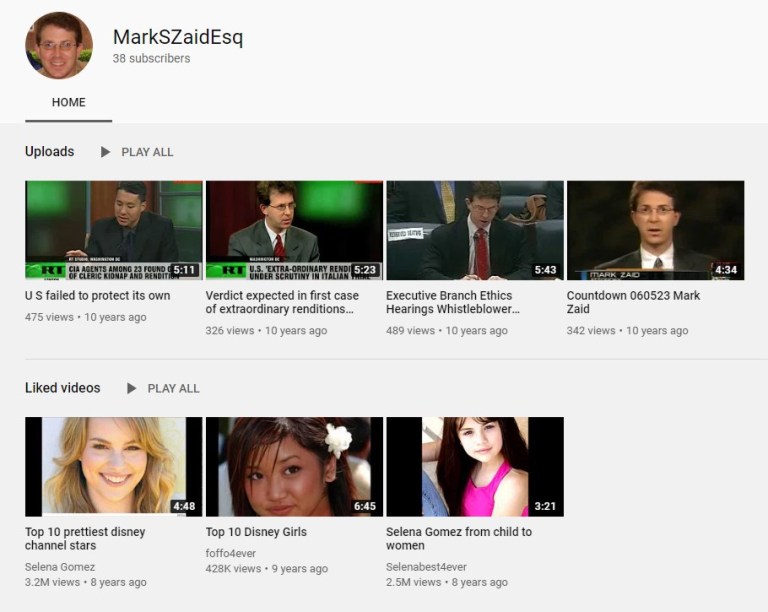Play all Liked videos
768x612 pixels.
(163, 388)
